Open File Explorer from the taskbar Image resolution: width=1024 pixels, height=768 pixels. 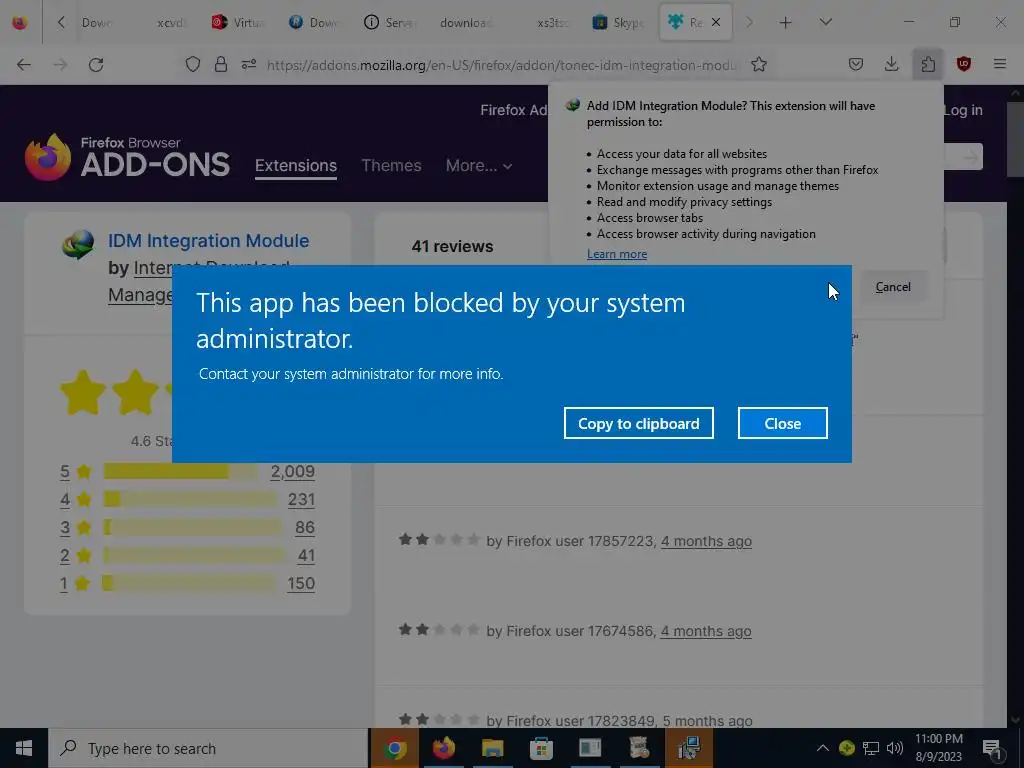[492, 748]
